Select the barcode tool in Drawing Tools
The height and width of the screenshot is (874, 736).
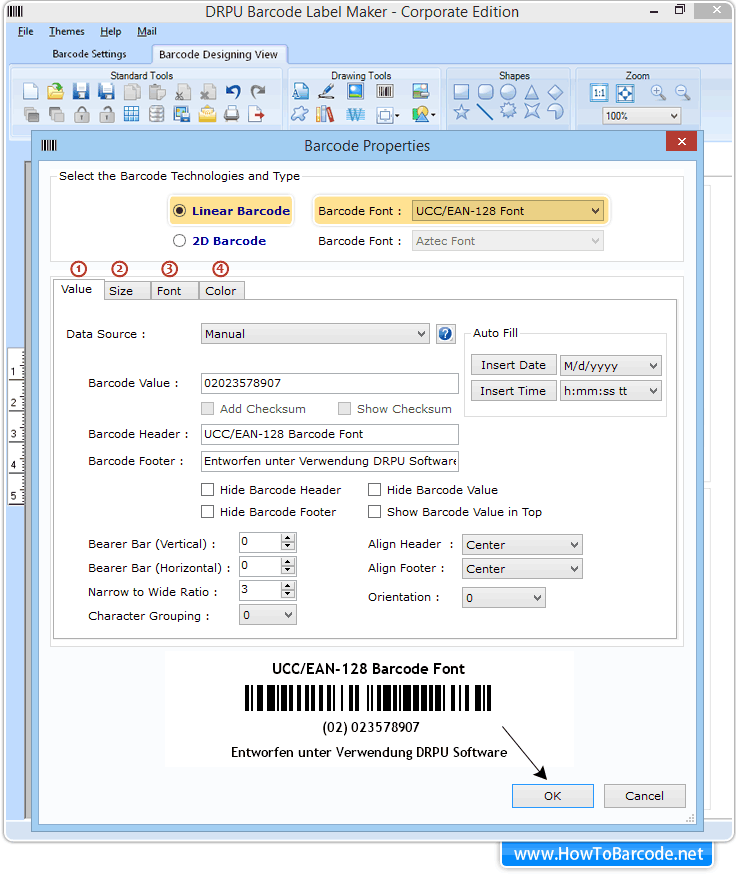click(385, 92)
